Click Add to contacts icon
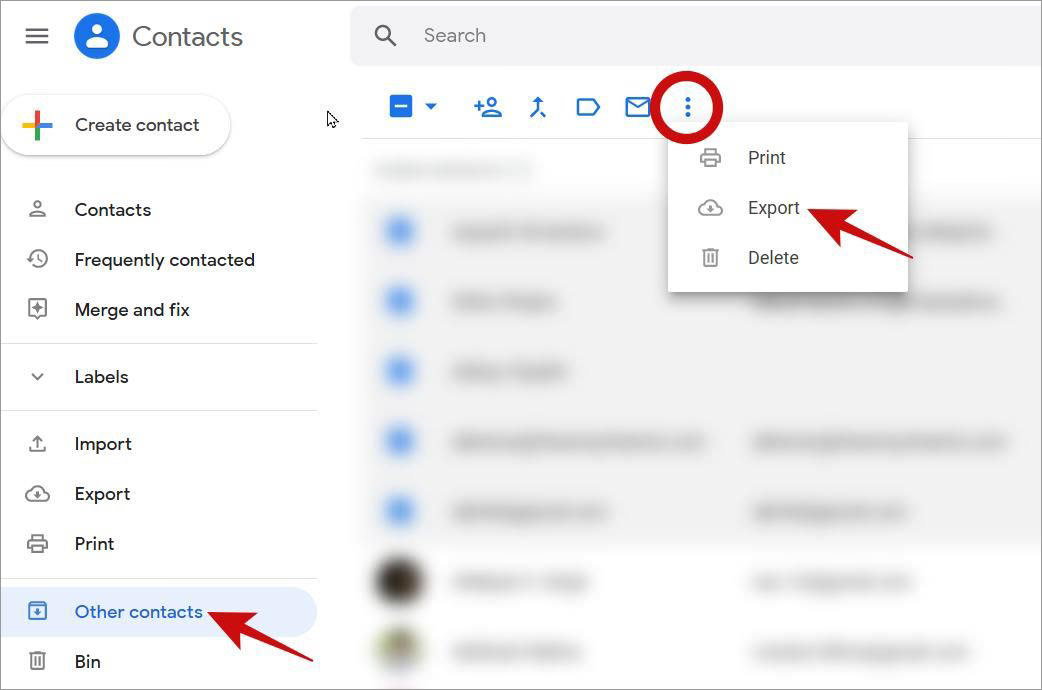Image resolution: width=1042 pixels, height=690 pixels. pyautogui.click(x=488, y=107)
